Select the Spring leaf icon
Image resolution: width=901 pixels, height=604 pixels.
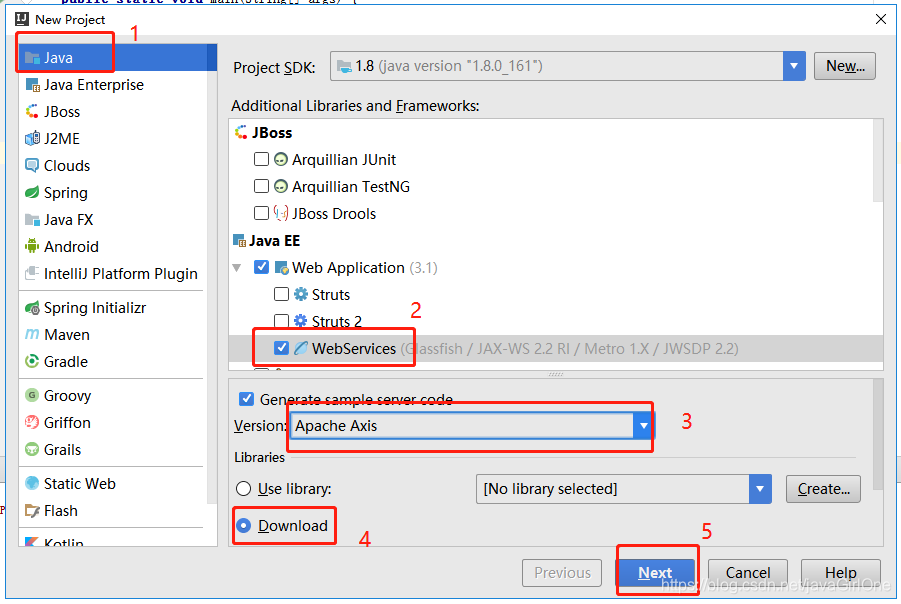point(33,193)
